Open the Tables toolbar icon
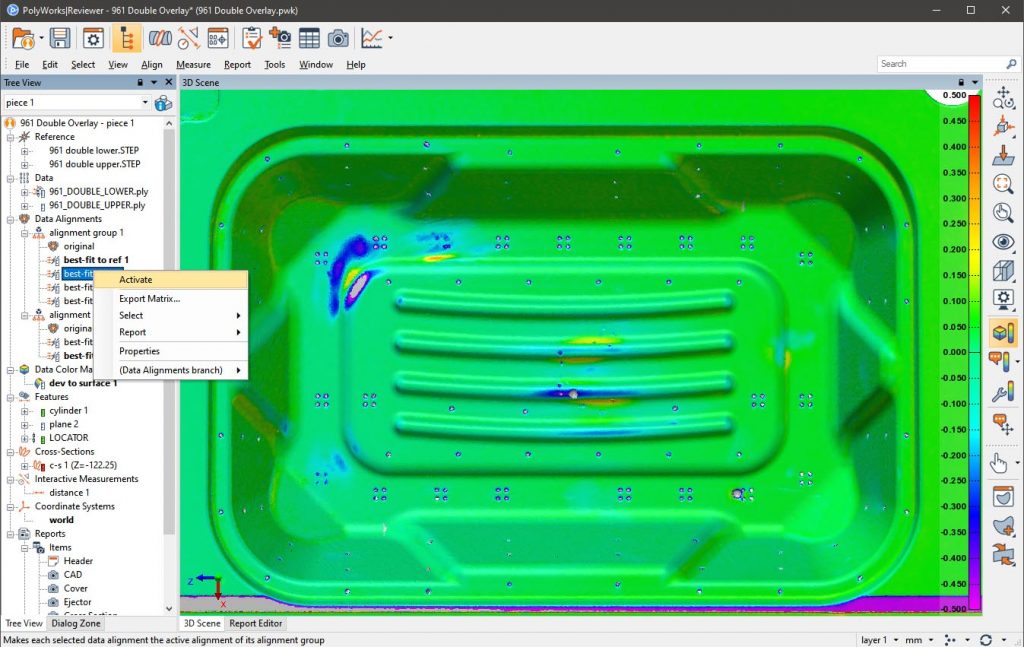 pos(309,38)
